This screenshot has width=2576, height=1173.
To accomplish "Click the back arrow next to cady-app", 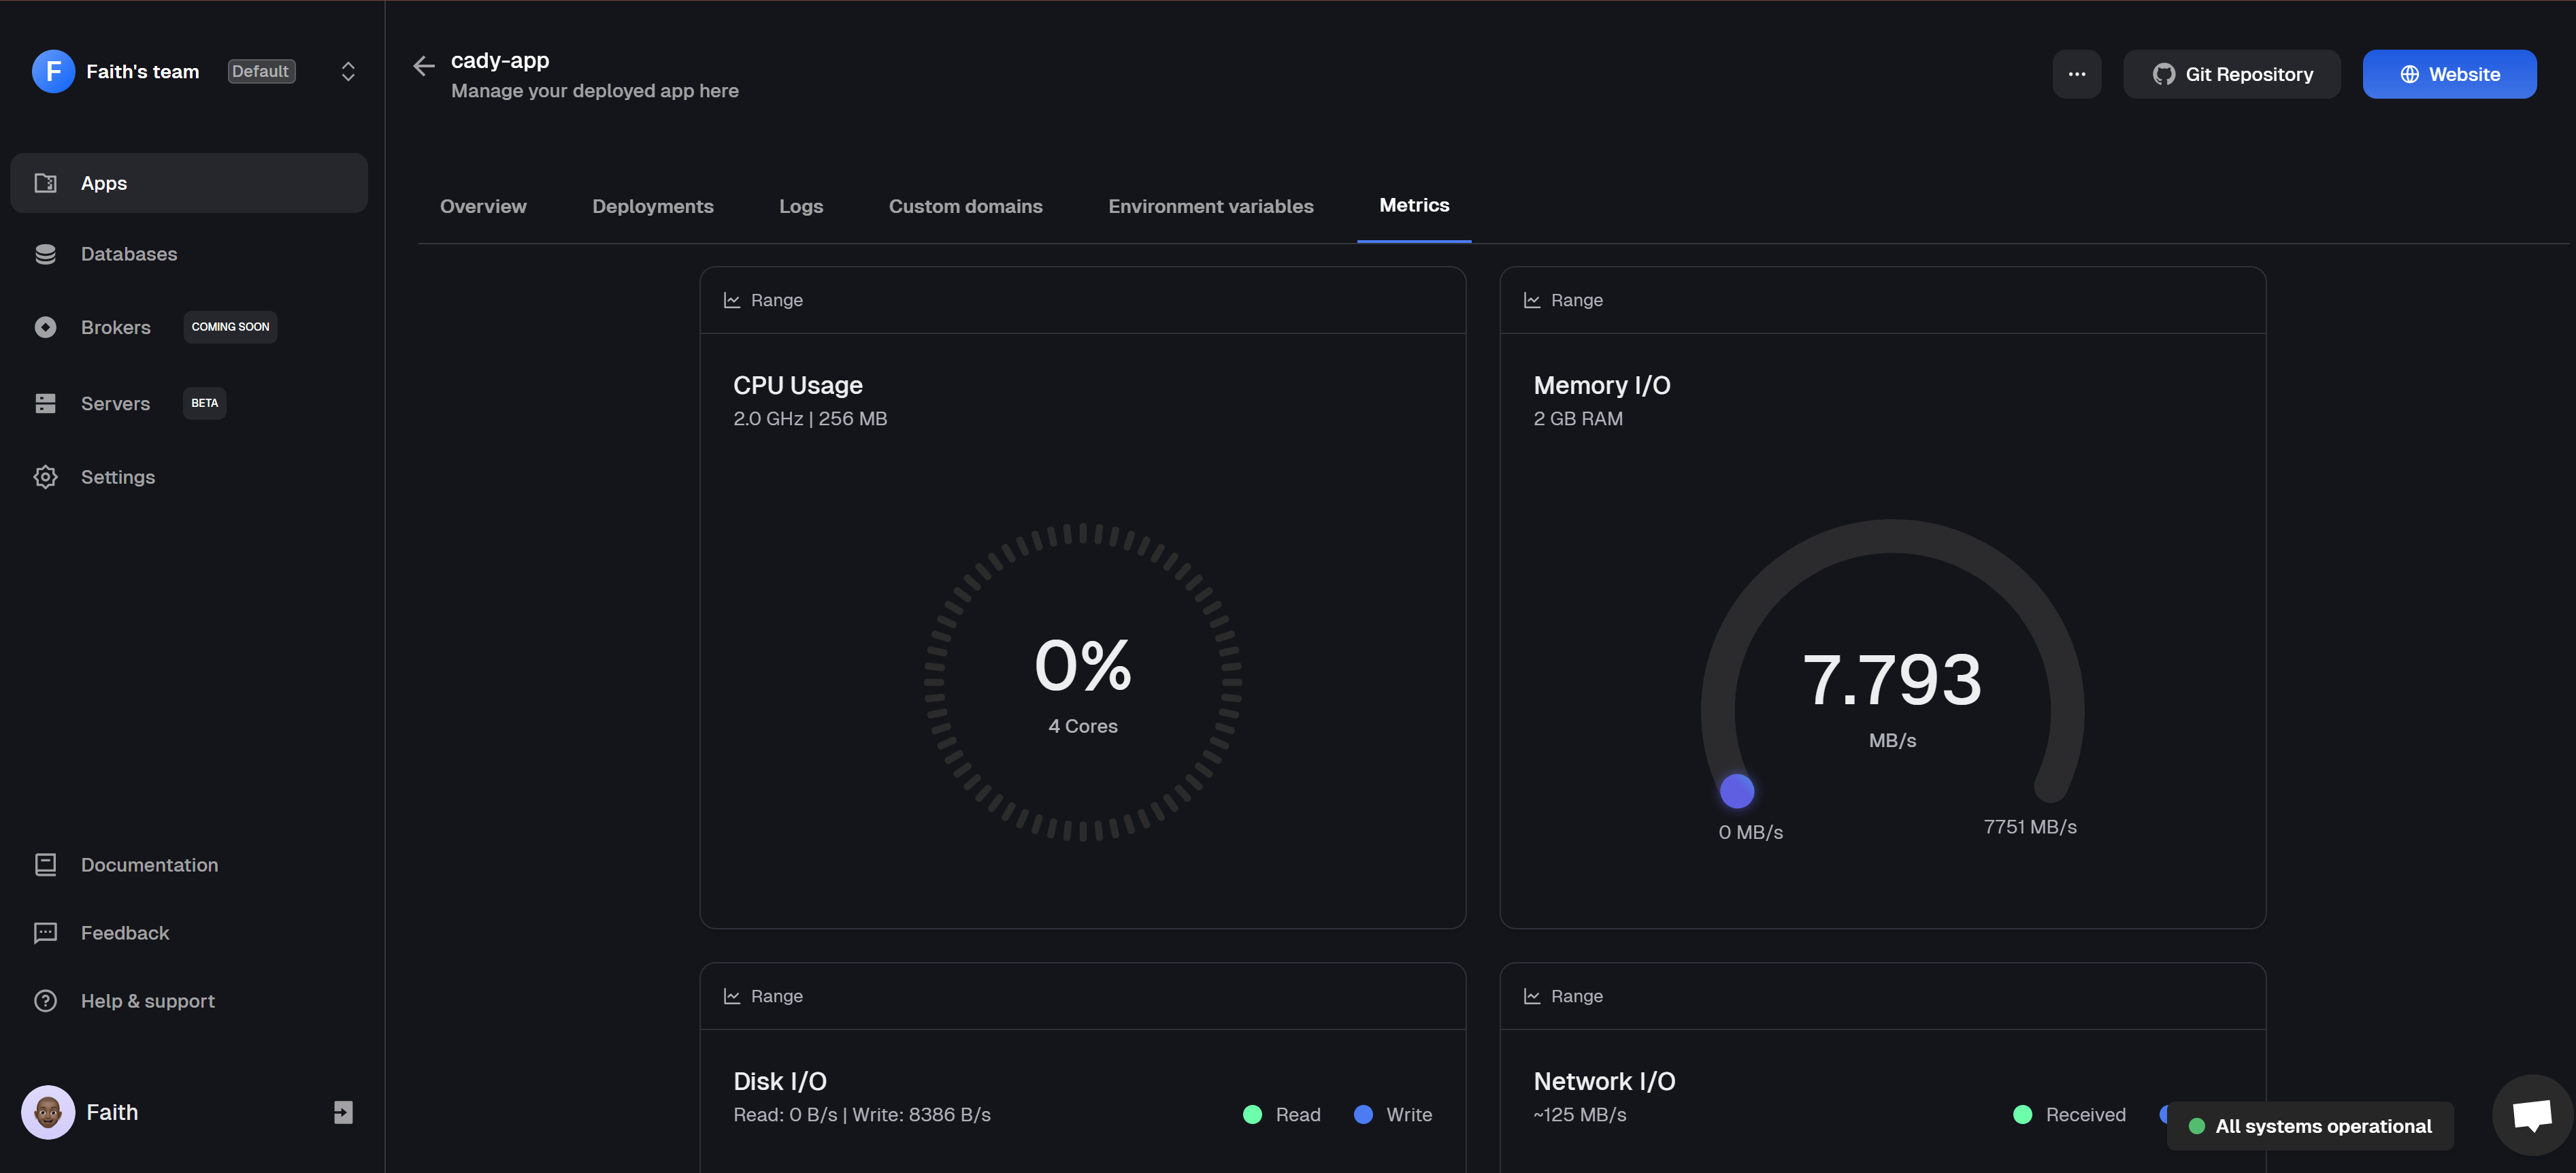I will tap(423, 66).
